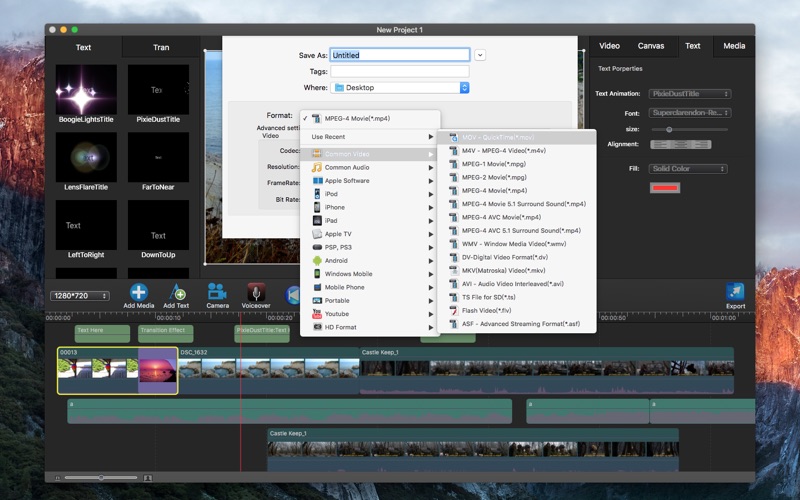Expand the Common Video submenu

(x=370, y=154)
